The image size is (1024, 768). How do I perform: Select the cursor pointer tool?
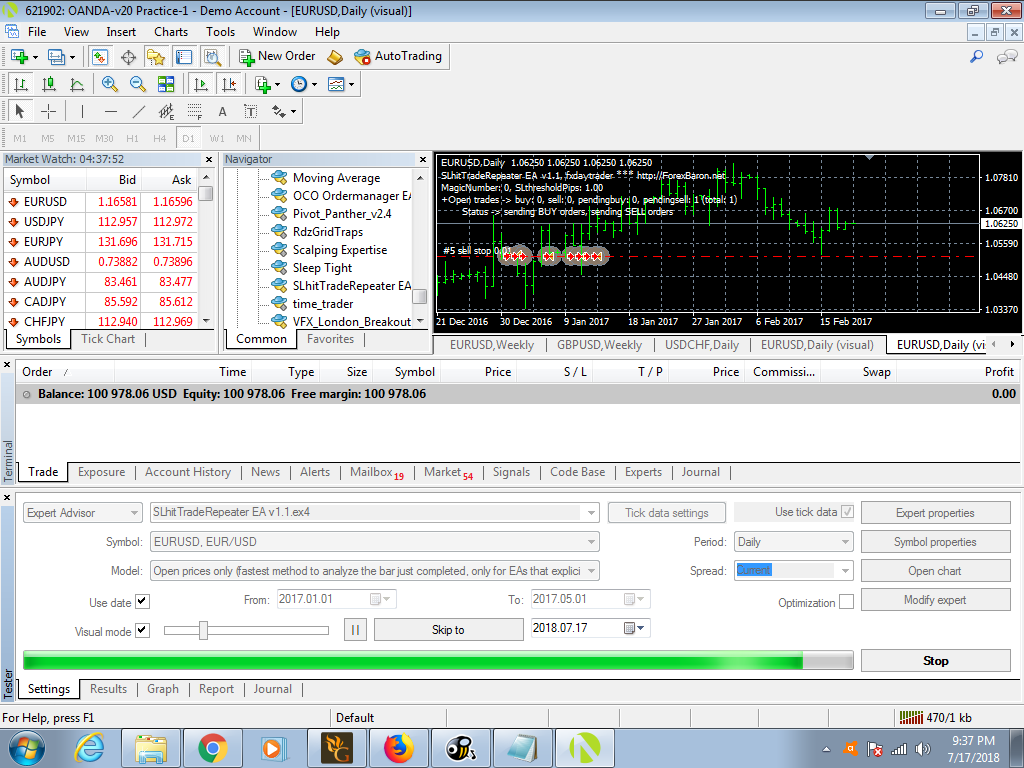(20, 112)
